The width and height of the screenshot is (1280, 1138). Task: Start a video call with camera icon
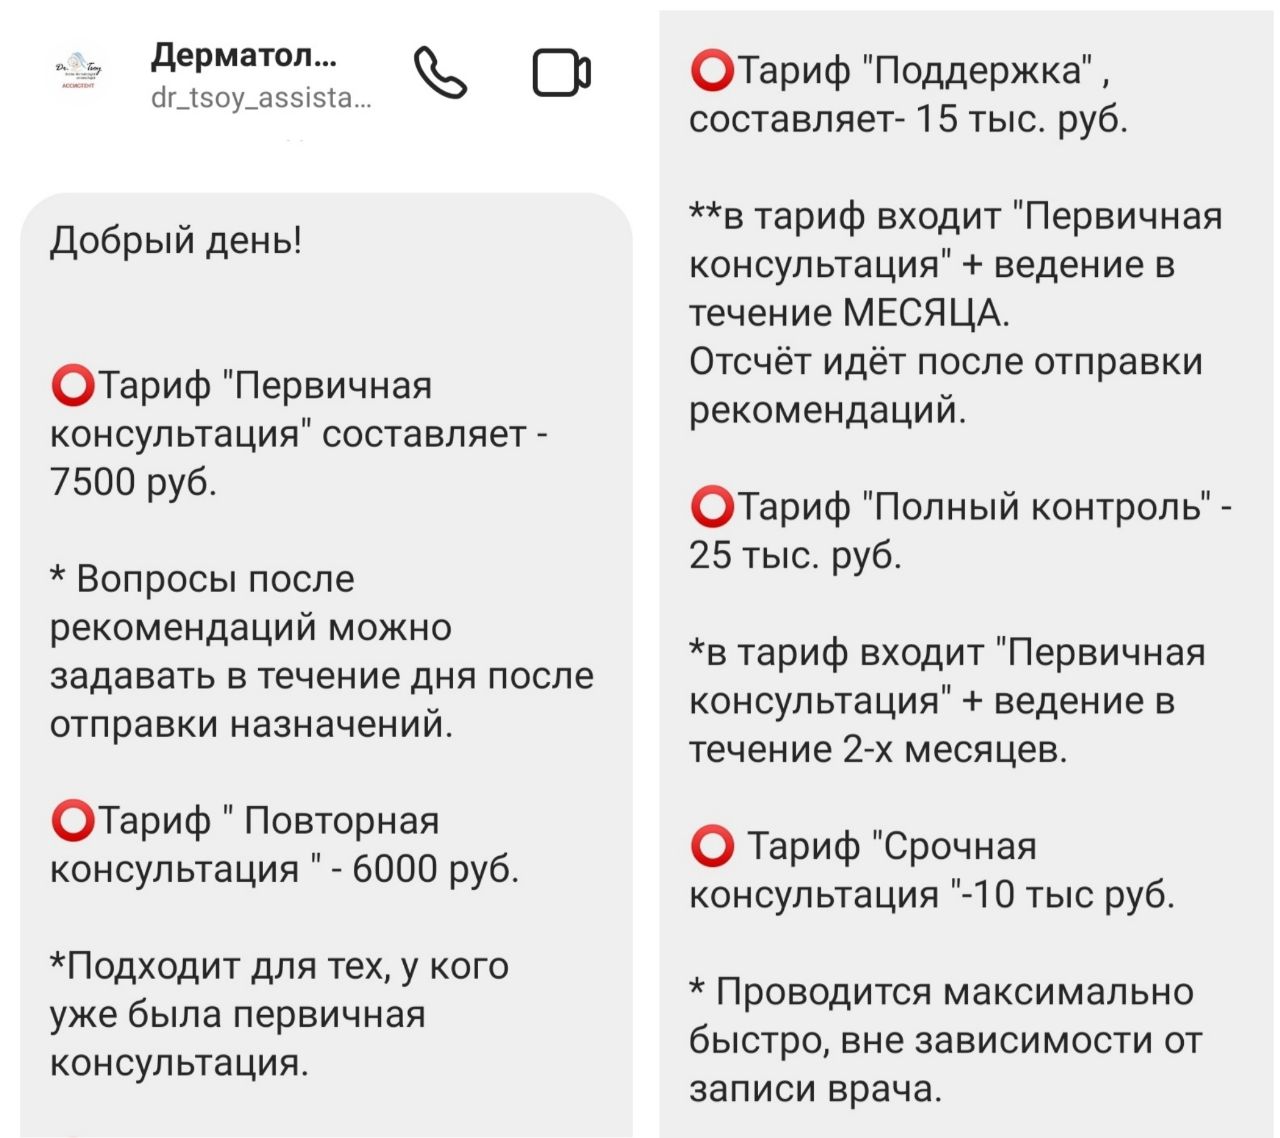pos(561,73)
